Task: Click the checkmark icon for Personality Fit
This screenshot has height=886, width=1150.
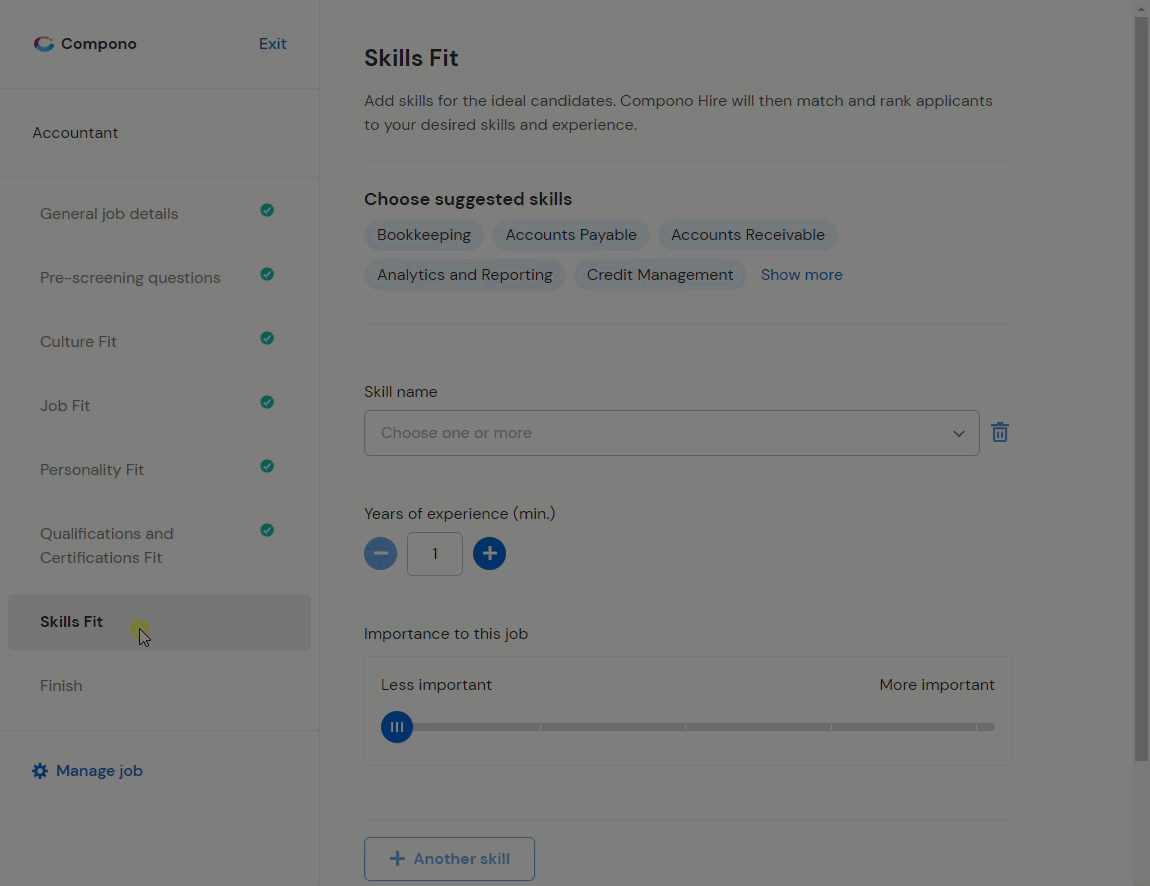Action: 267,466
